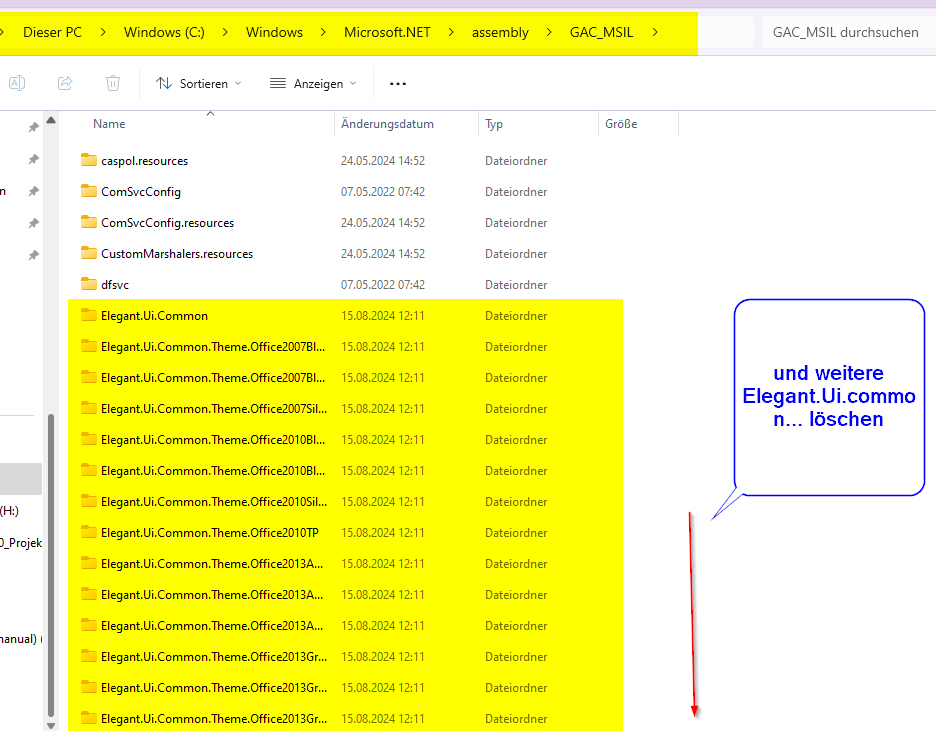Click Elegant.Ui.Common.Theme.Office2010TP name
936x731 pixels.
pos(210,533)
